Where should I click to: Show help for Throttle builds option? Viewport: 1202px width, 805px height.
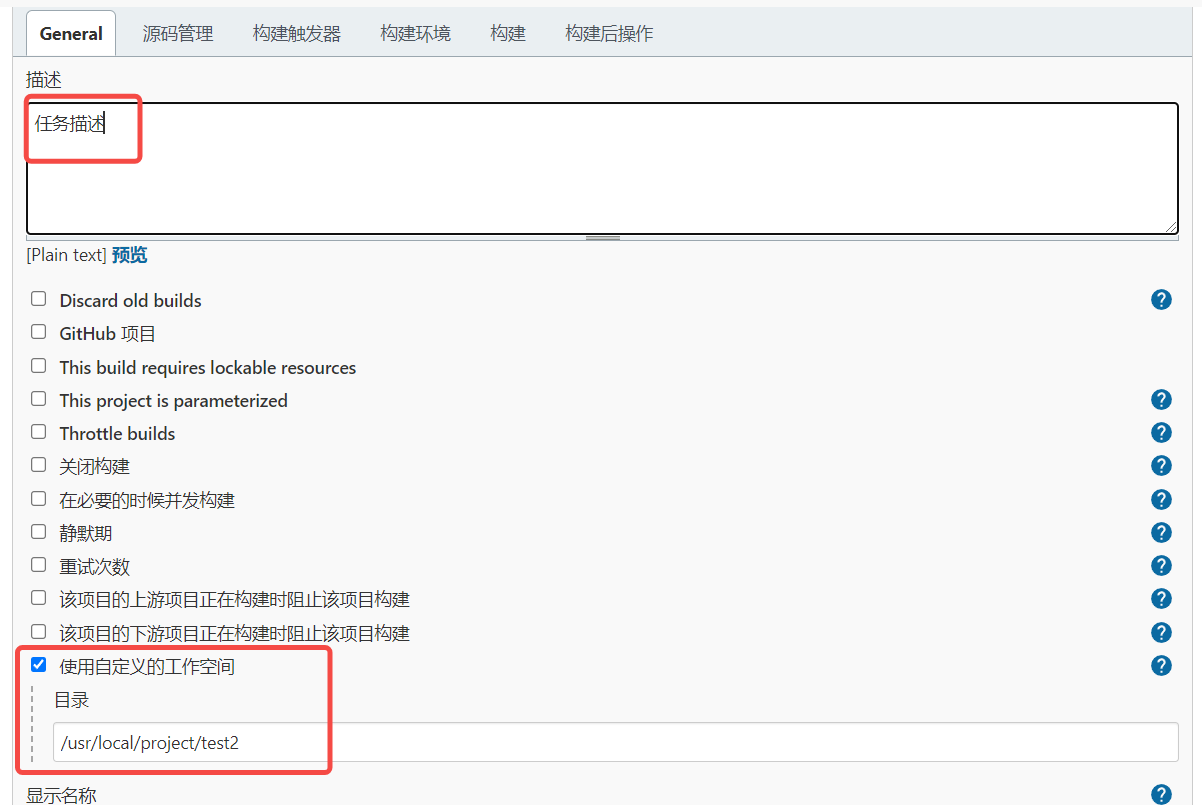pyautogui.click(x=1161, y=433)
